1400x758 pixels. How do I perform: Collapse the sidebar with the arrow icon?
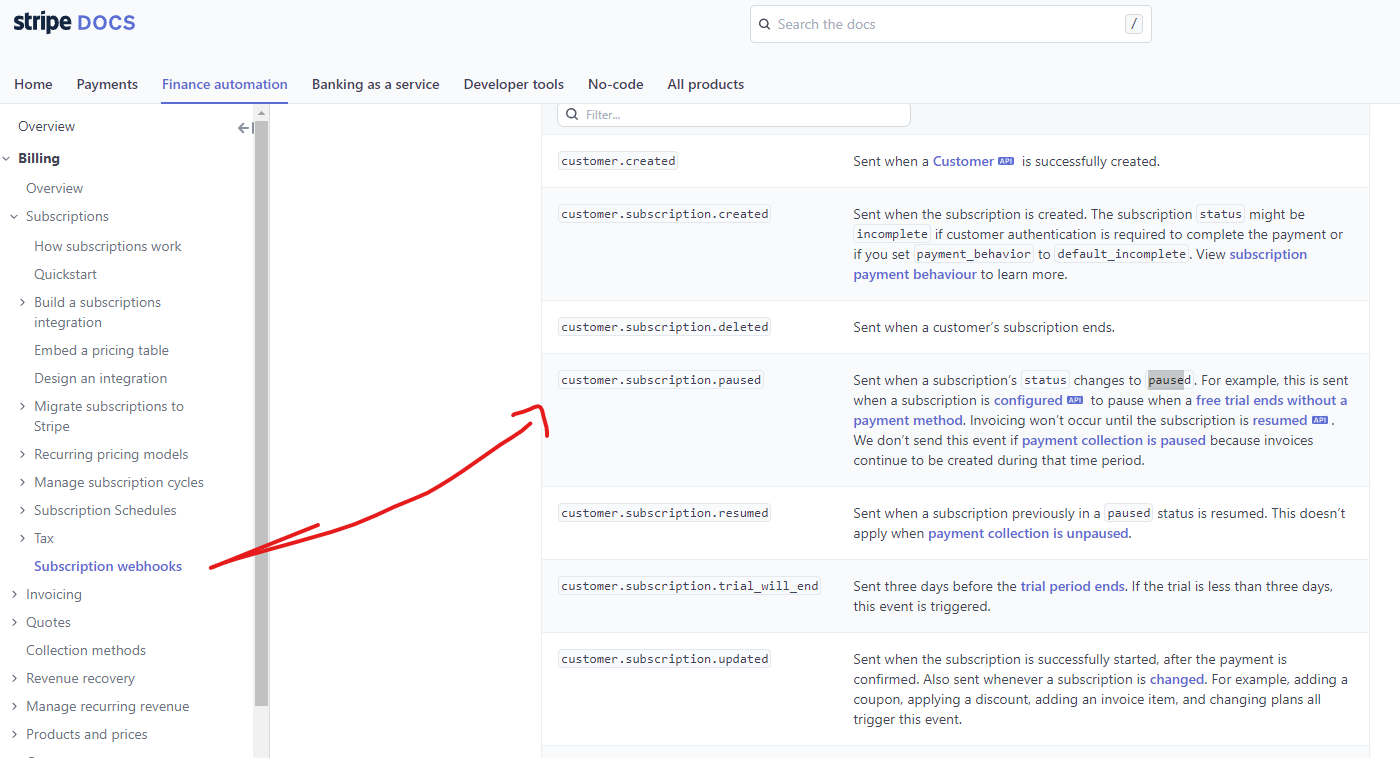click(x=245, y=128)
